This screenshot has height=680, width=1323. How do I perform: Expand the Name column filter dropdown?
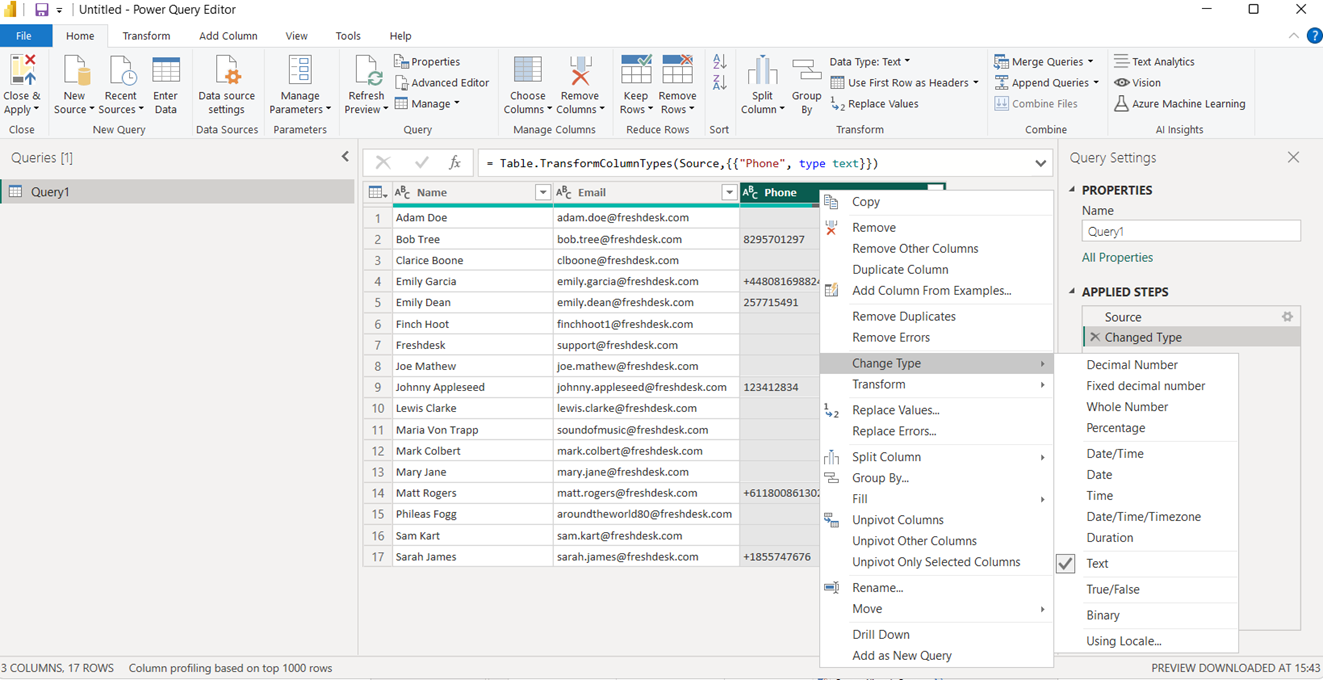pyautogui.click(x=543, y=193)
